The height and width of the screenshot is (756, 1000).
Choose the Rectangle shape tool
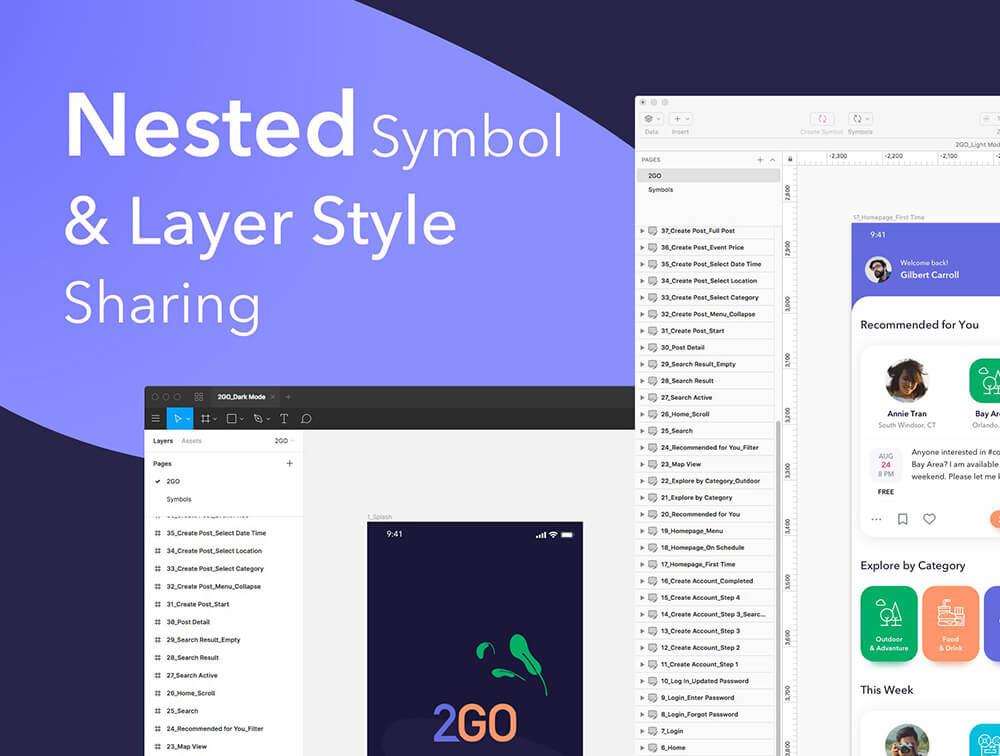point(232,419)
